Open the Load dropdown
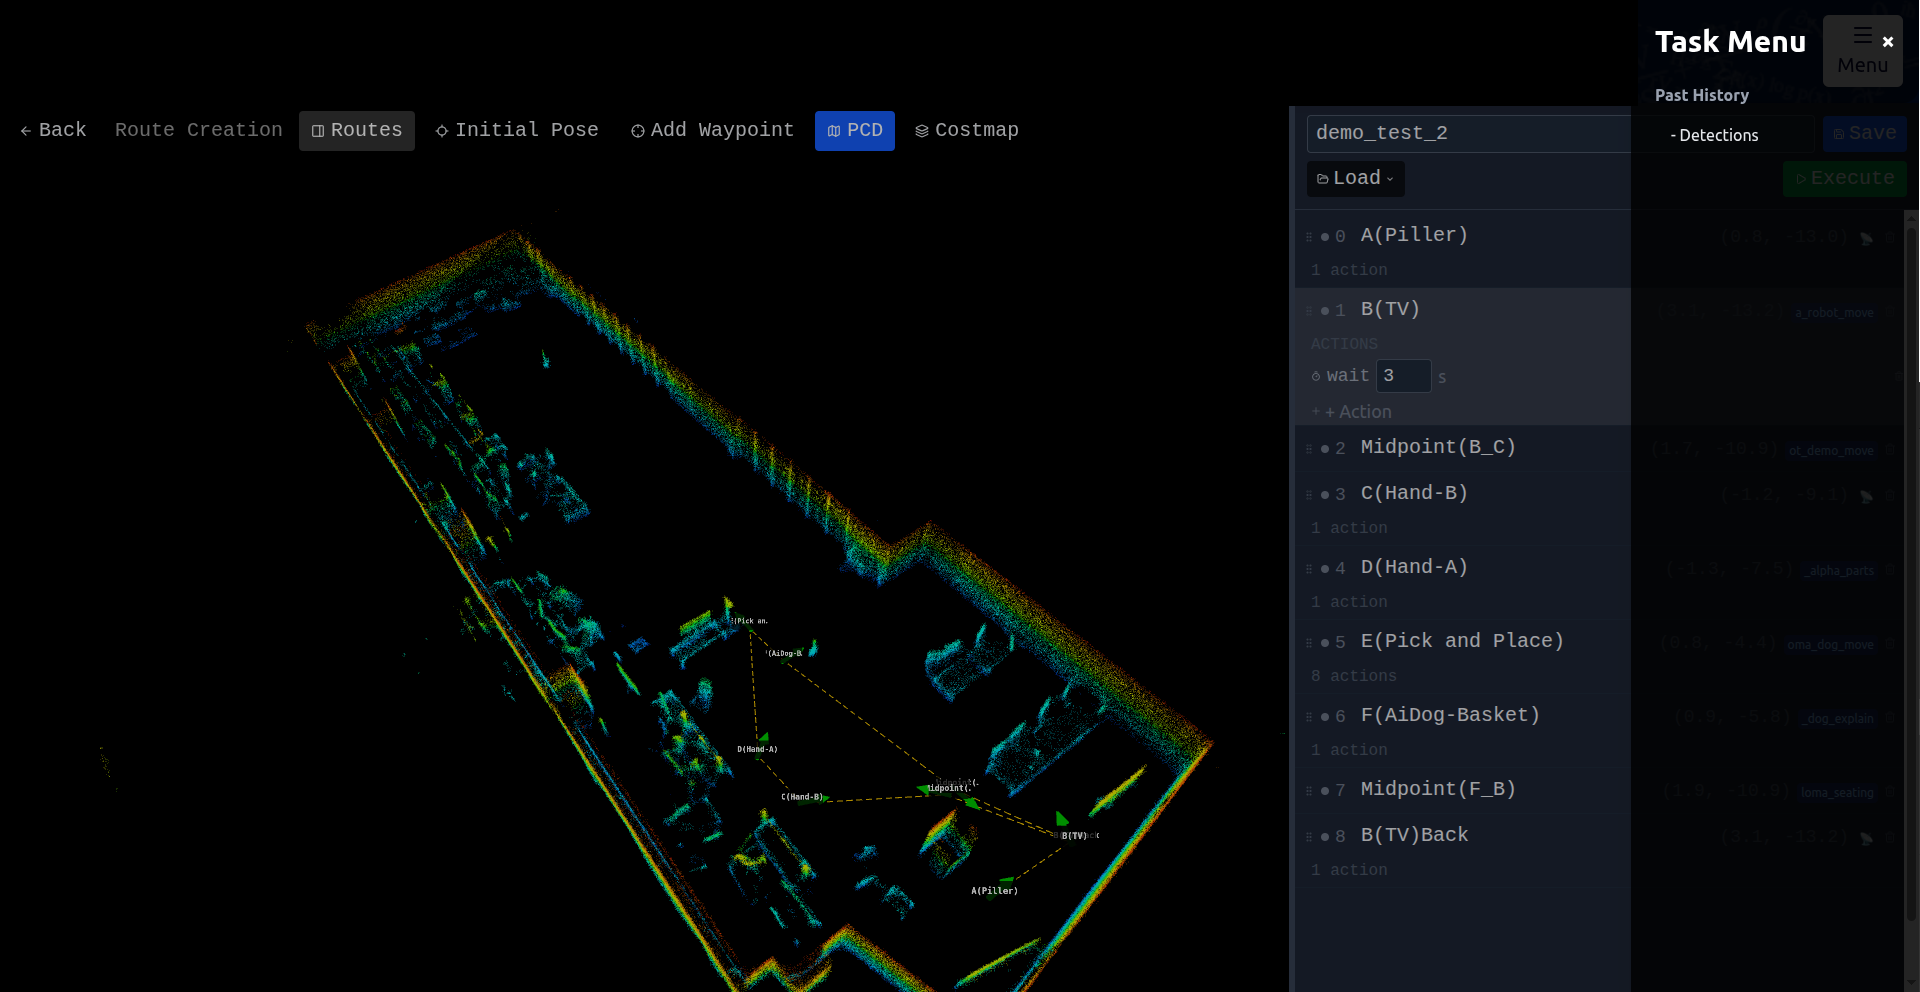Image resolution: width=1920 pixels, height=992 pixels. pyautogui.click(x=1355, y=178)
